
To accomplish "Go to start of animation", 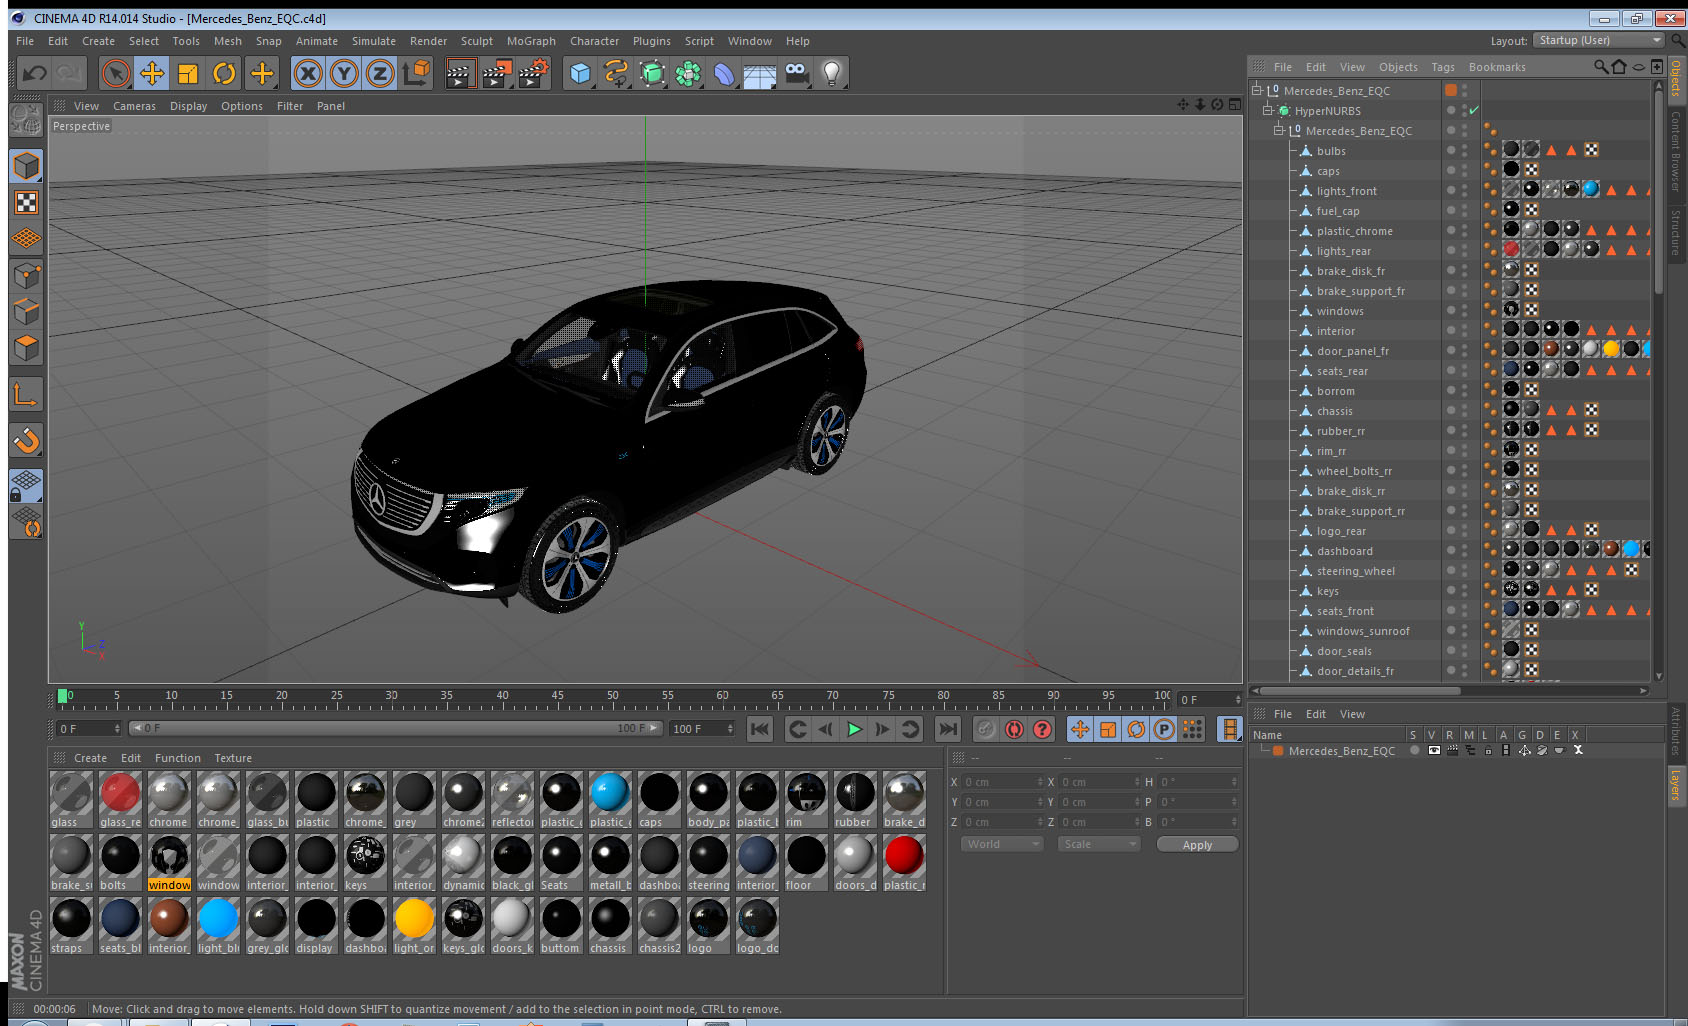I will tap(760, 729).
